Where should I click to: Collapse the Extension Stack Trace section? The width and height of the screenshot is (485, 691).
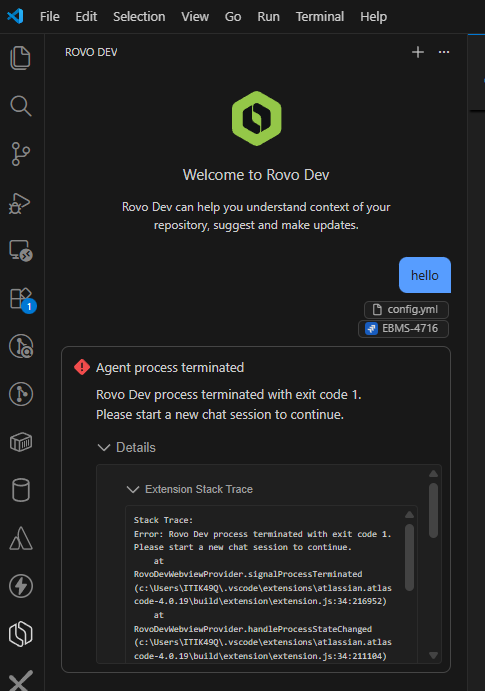point(190,489)
